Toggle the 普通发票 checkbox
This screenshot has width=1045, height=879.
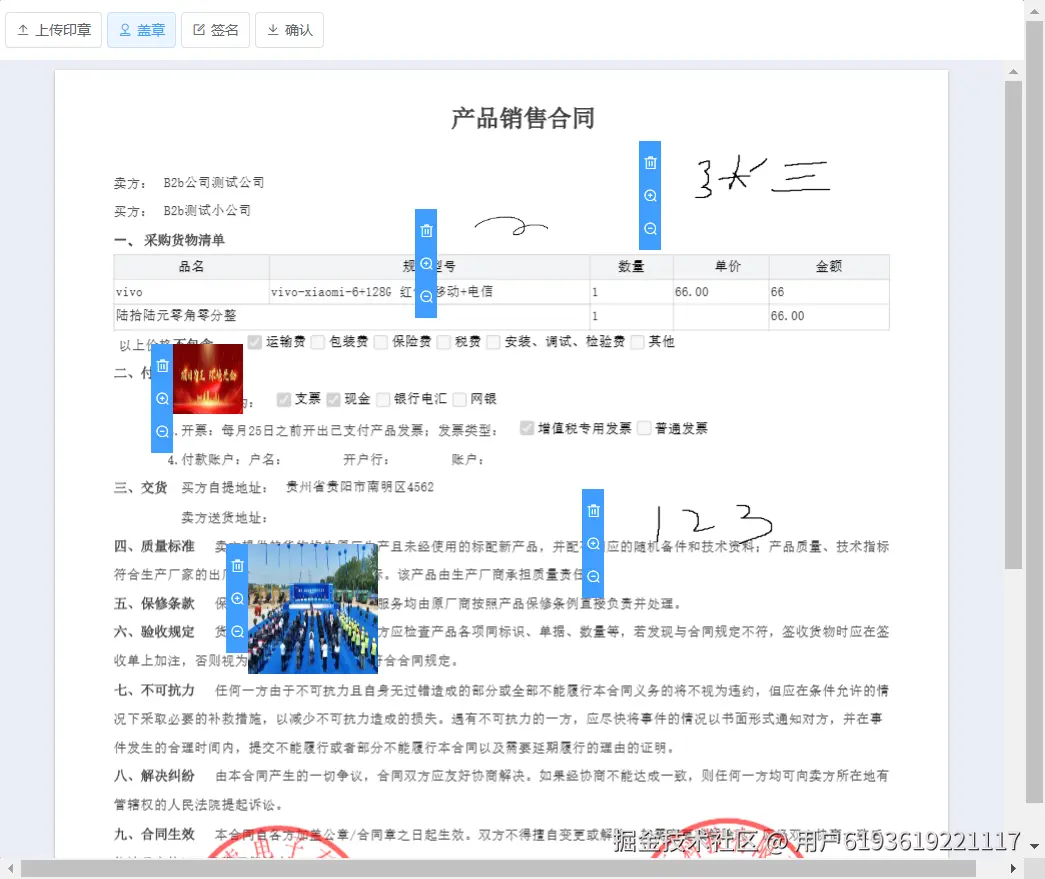point(644,428)
